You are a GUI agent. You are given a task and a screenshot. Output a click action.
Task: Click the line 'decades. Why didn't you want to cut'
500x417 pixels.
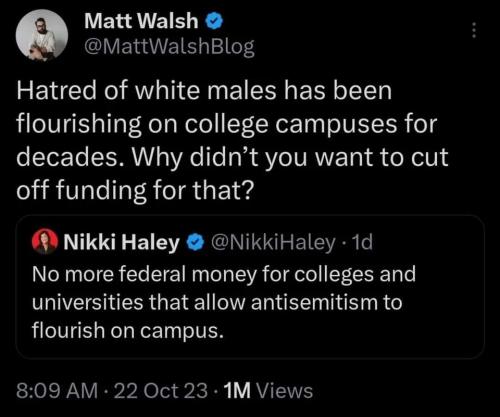(x=232, y=157)
